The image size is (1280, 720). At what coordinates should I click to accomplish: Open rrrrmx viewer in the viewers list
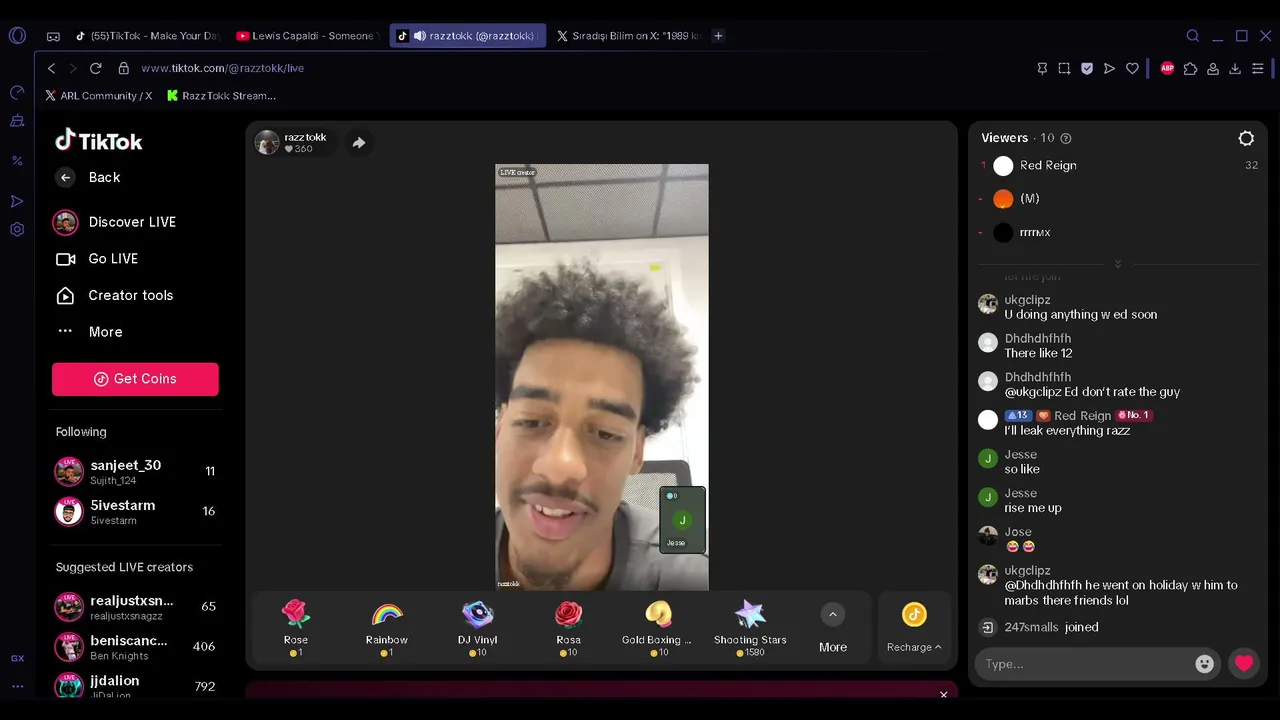[1035, 233]
